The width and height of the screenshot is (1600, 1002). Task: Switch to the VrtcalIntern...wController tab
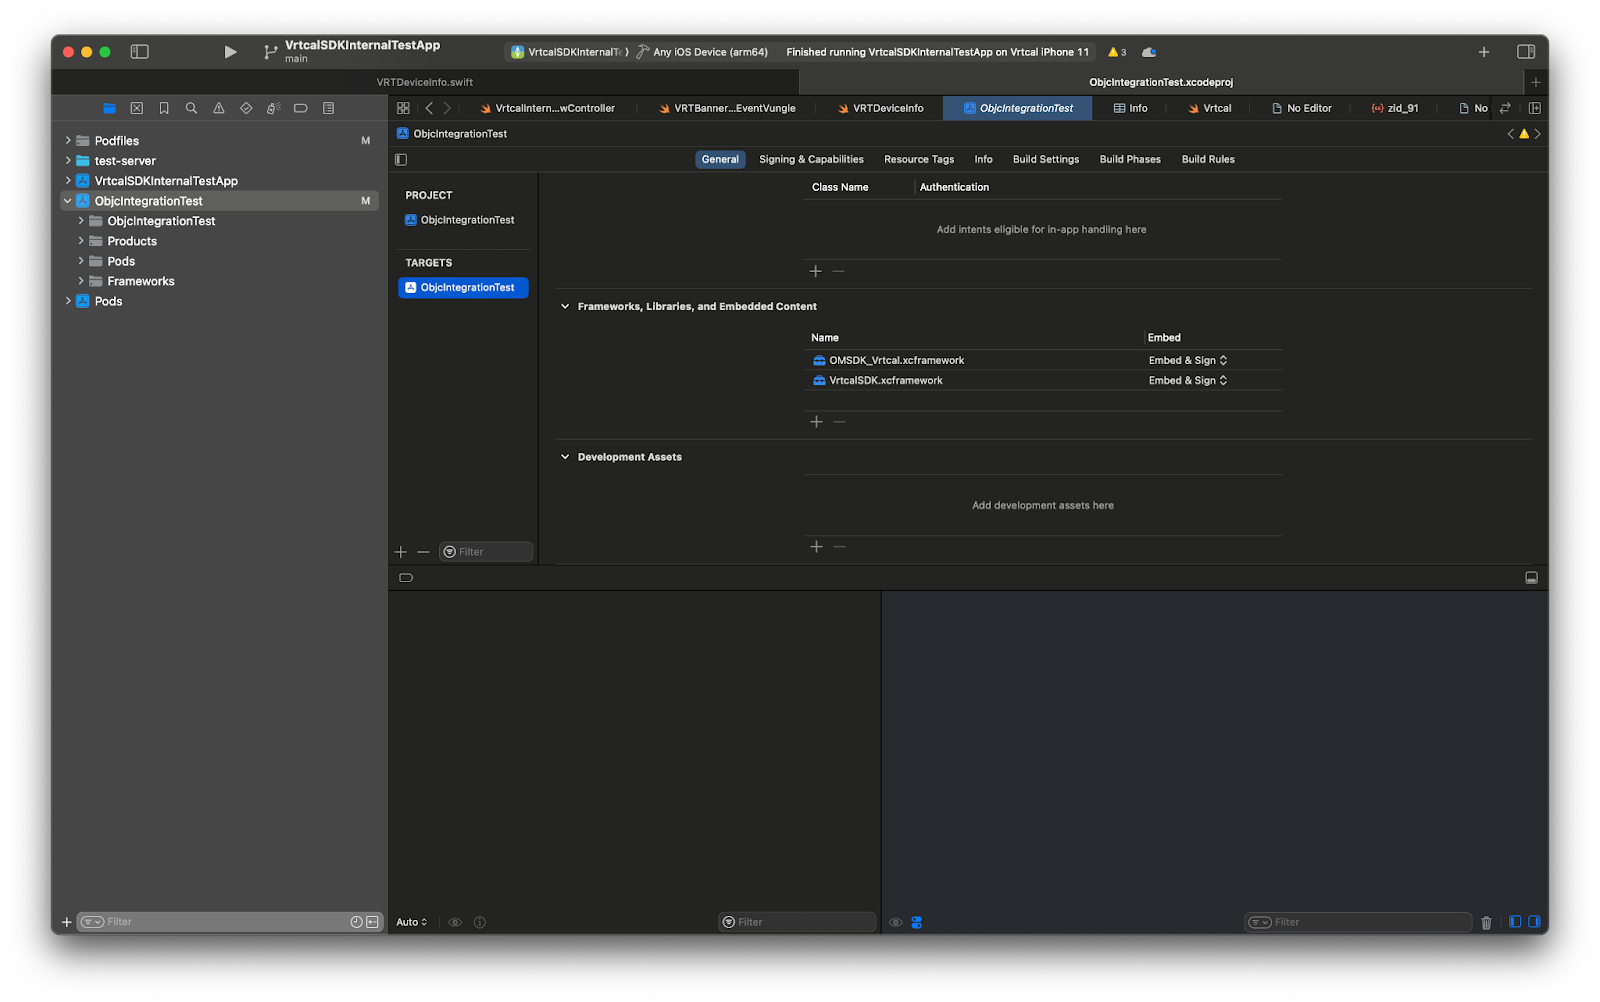tap(547, 108)
